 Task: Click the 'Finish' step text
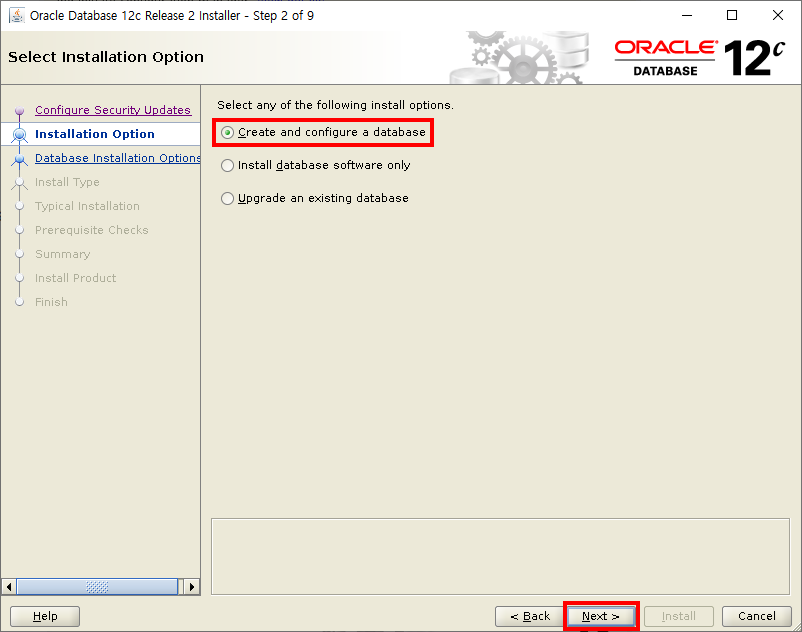click(51, 302)
